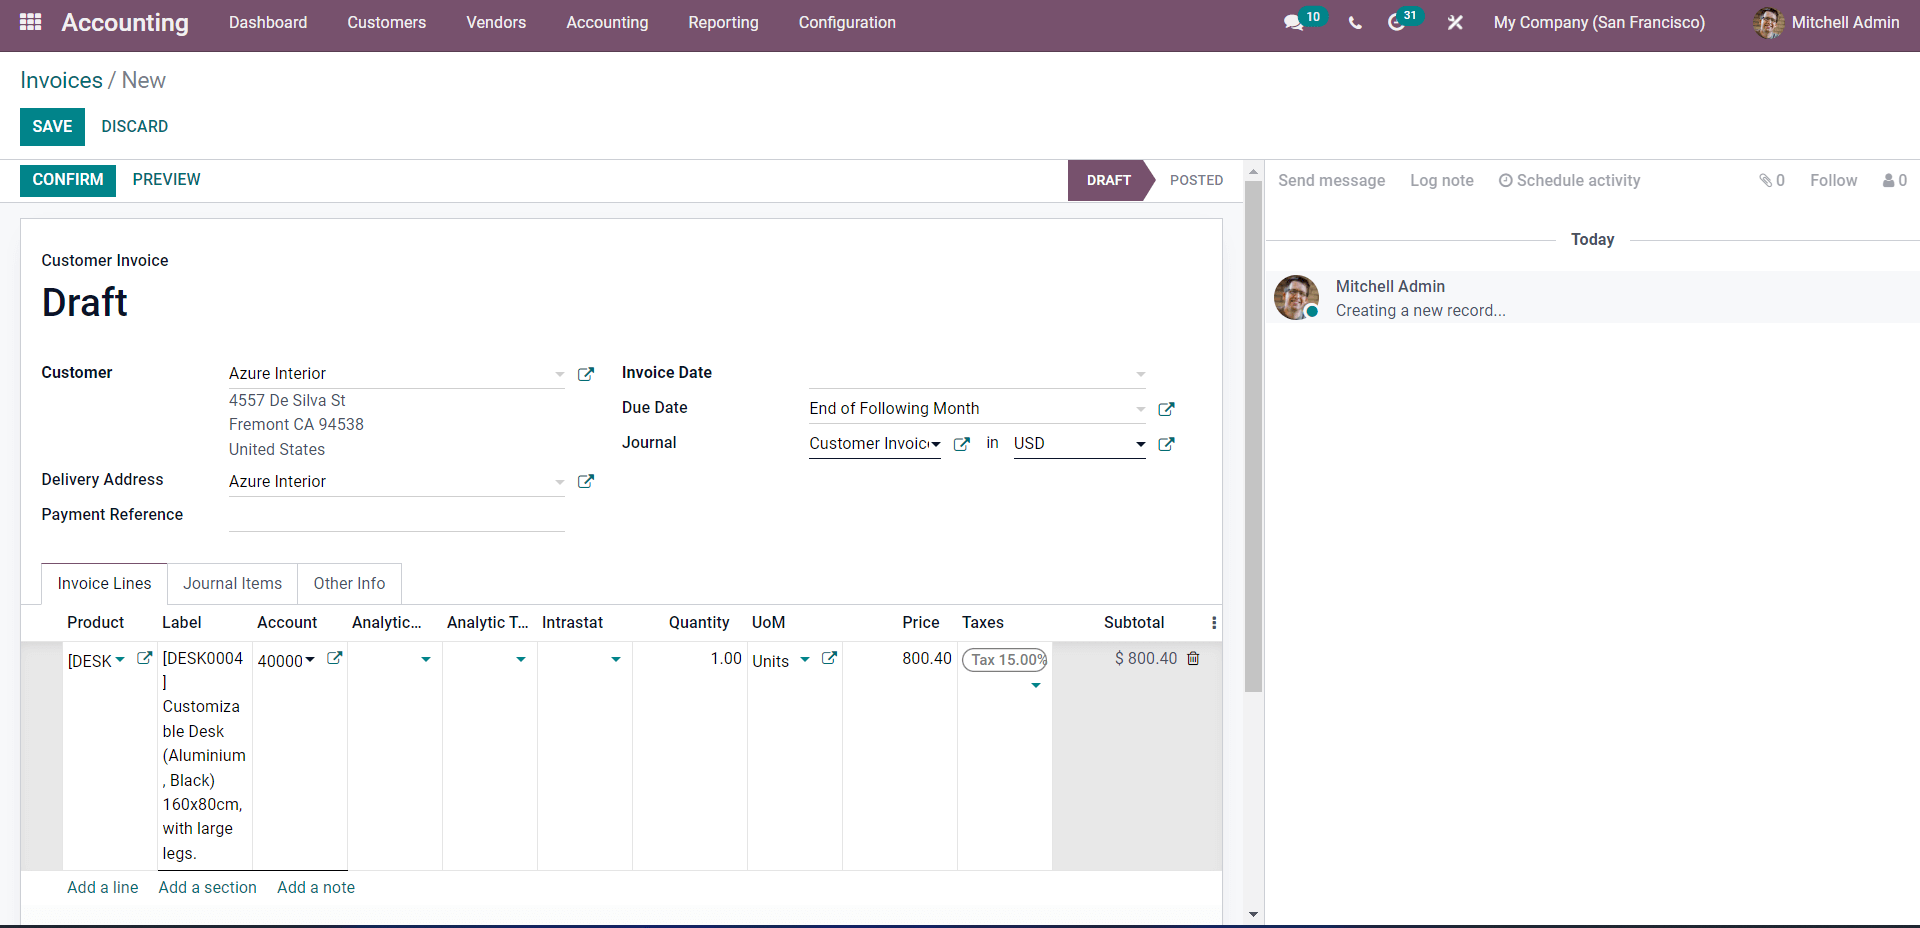Open Due Date payment terms external link
This screenshot has width=1920, height=928.
[1166, 409]
